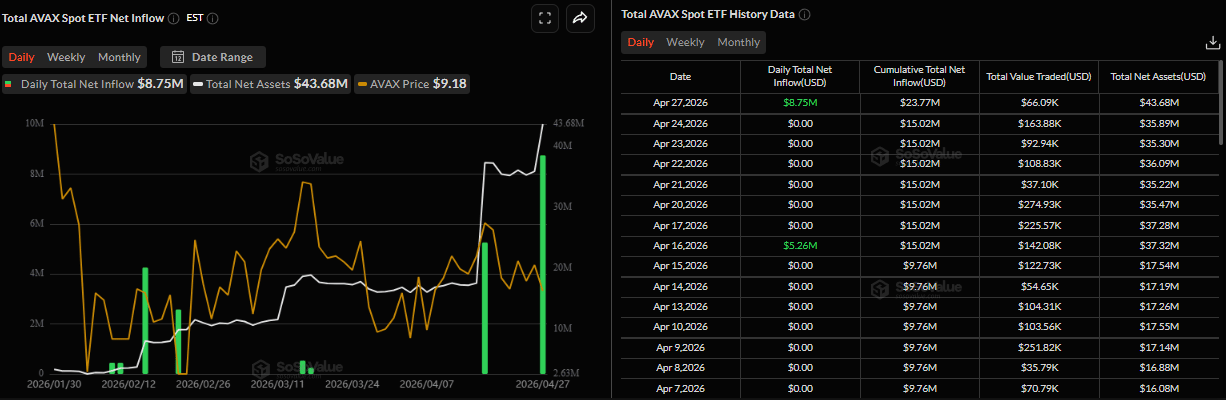Click the Apr 27,2026 green inflow bar
Screen dimensions: 1226x400
[x=543, y=263]
